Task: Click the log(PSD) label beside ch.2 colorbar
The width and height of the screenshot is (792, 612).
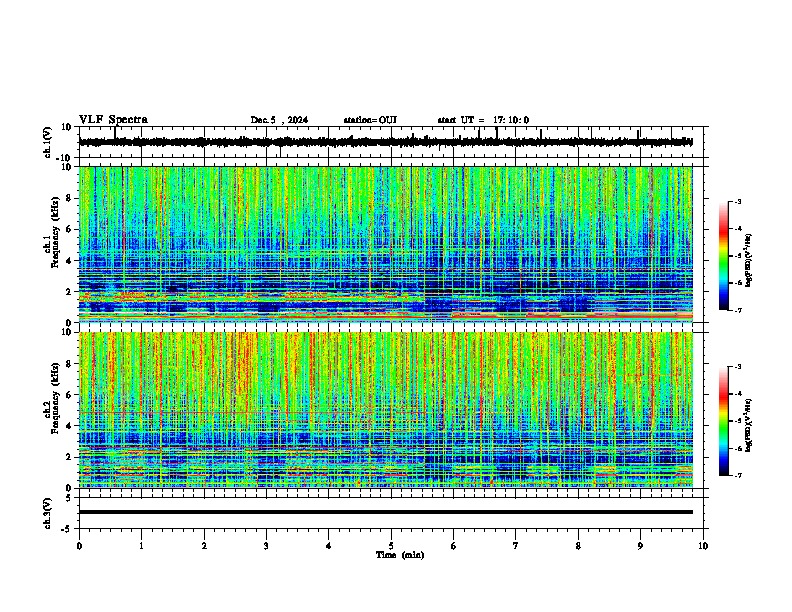Action: tap(749, 425)
